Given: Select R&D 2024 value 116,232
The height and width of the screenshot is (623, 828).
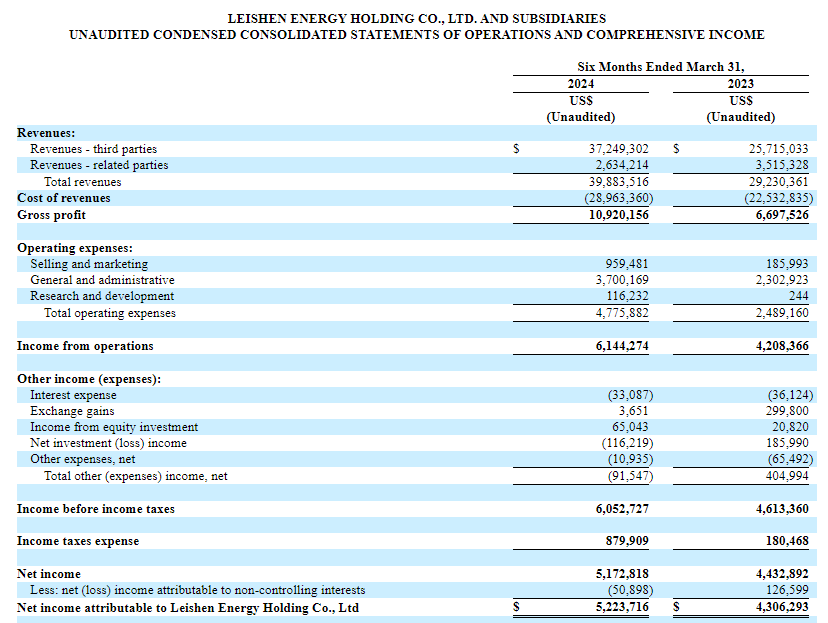Looking at the screenshot, I should click(627, 296).
